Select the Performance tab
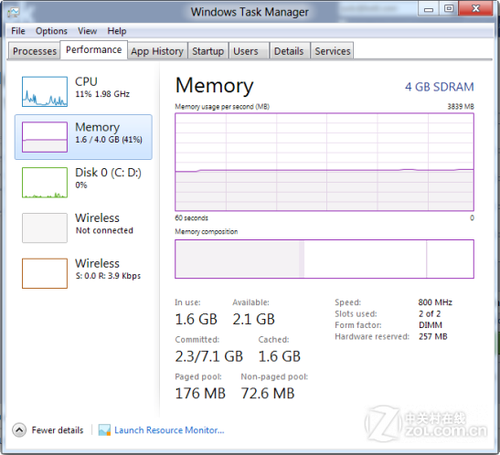500x455 pixels. coord(94,50)
